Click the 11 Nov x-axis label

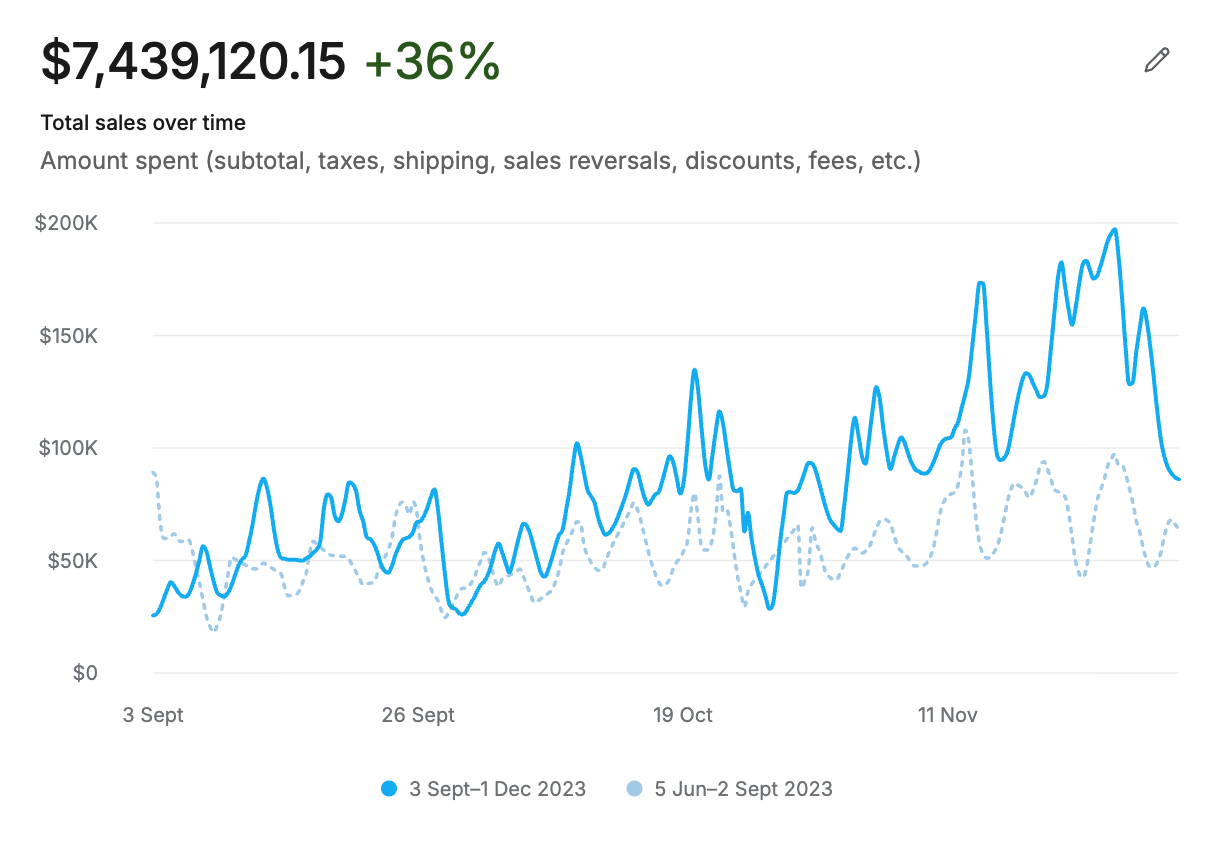click(948, 715)
